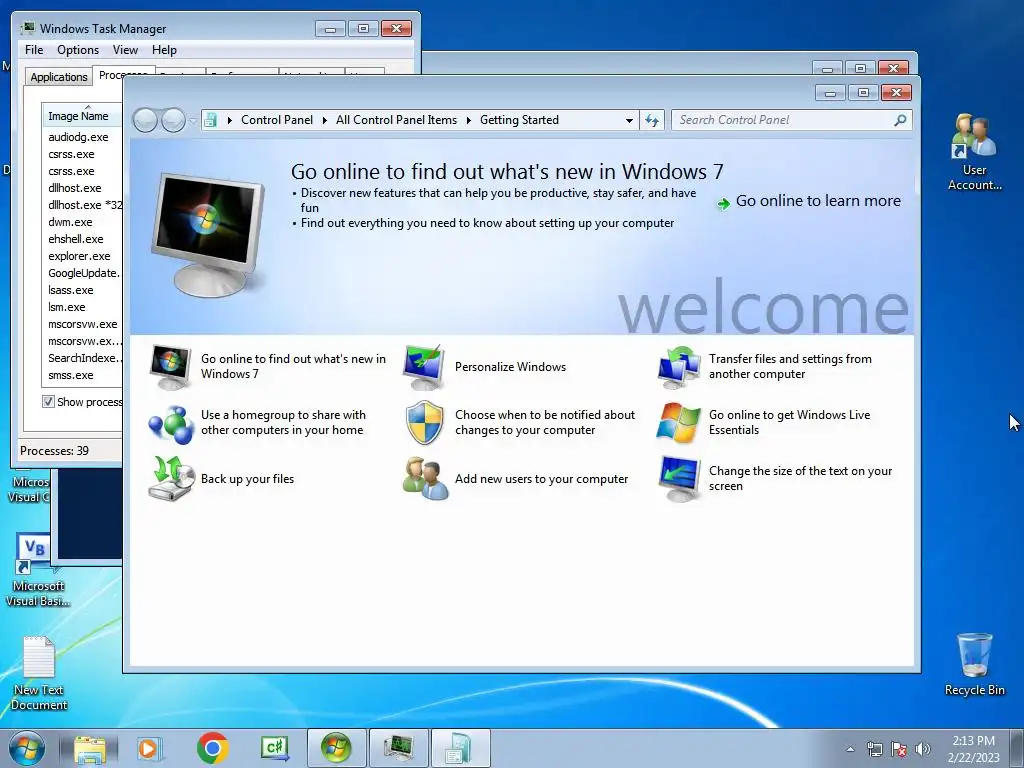Click All Control Panel Items breadcrumb
Image resolution: width=1024 pixels, height=768 pixels.
(396, 120)
